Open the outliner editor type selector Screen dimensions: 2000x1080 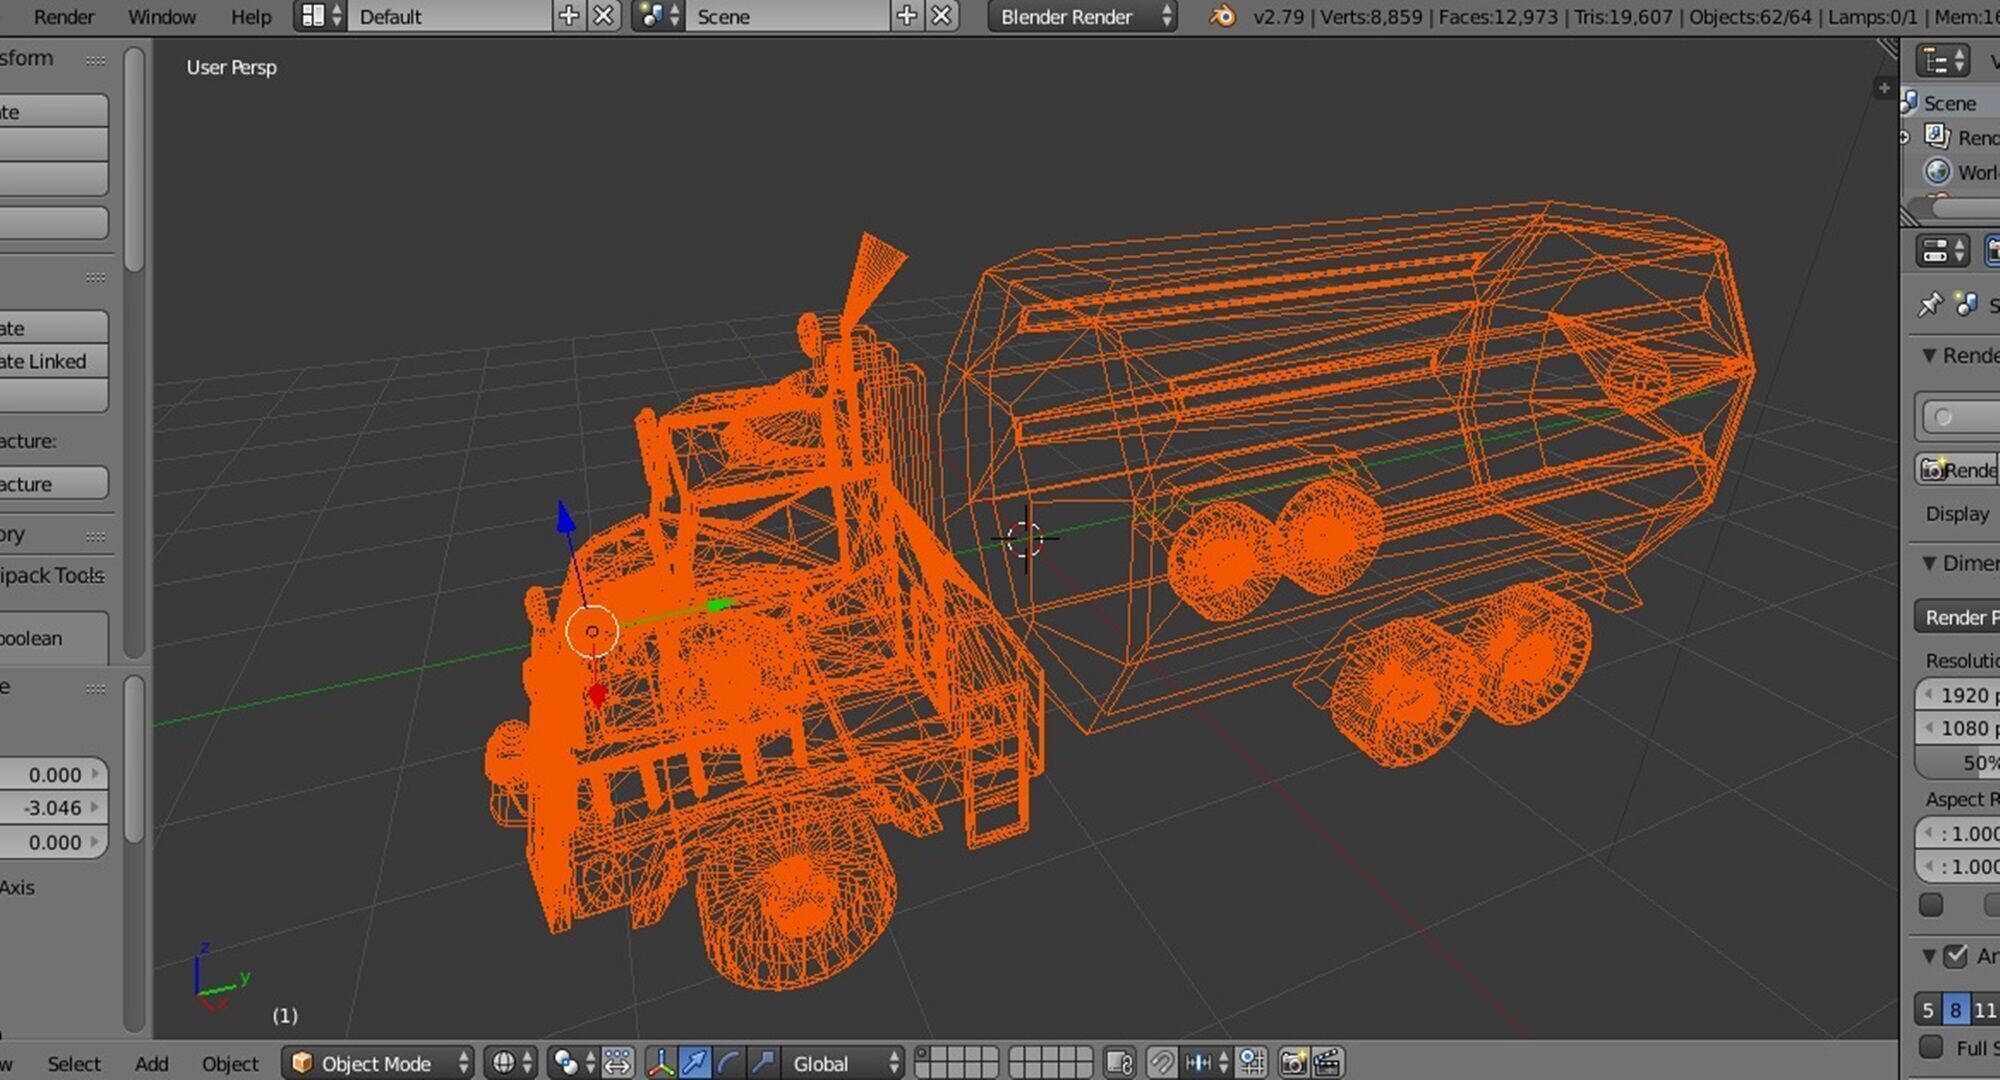tap(1943, 61)
